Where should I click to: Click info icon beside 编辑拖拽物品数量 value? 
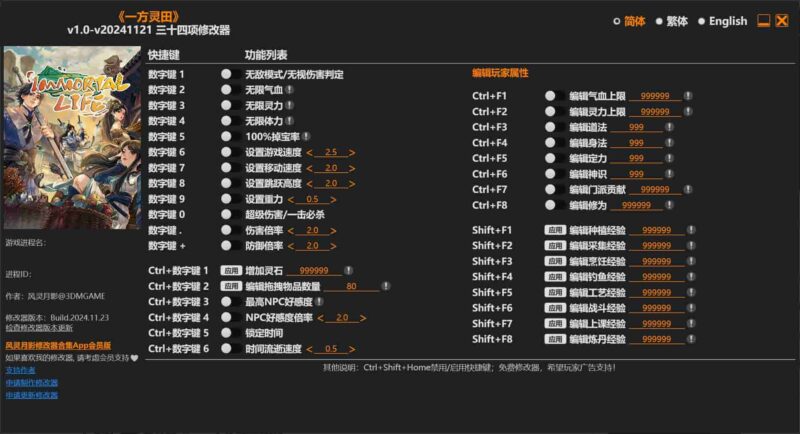386,286
